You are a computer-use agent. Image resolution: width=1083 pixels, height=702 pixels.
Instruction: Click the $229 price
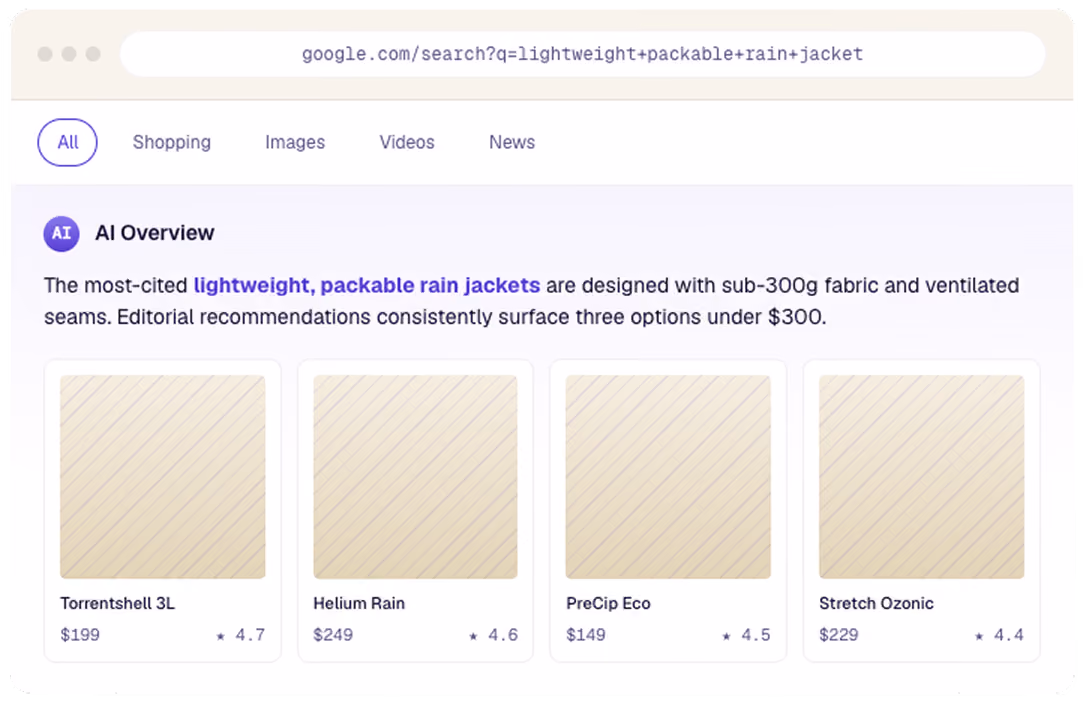pos(838,635)
